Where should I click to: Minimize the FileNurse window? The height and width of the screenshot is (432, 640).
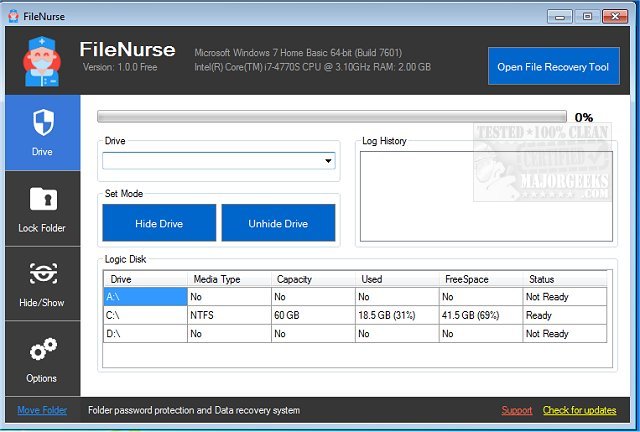[560, 17]
